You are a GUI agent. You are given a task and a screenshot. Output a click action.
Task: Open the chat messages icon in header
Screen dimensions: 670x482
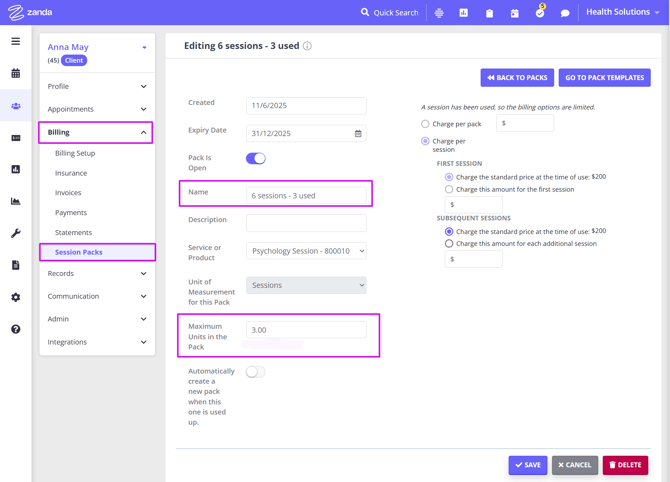565,13
